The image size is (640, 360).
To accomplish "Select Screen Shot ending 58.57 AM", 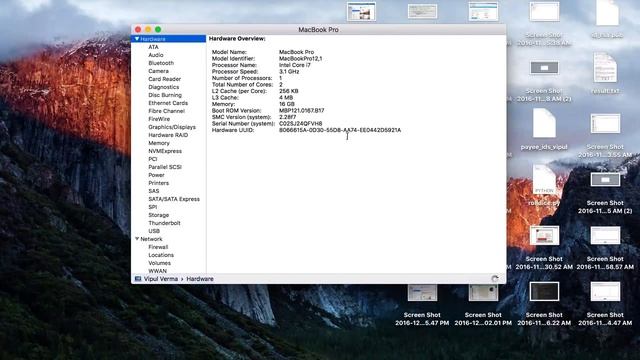I will [605, 236].
